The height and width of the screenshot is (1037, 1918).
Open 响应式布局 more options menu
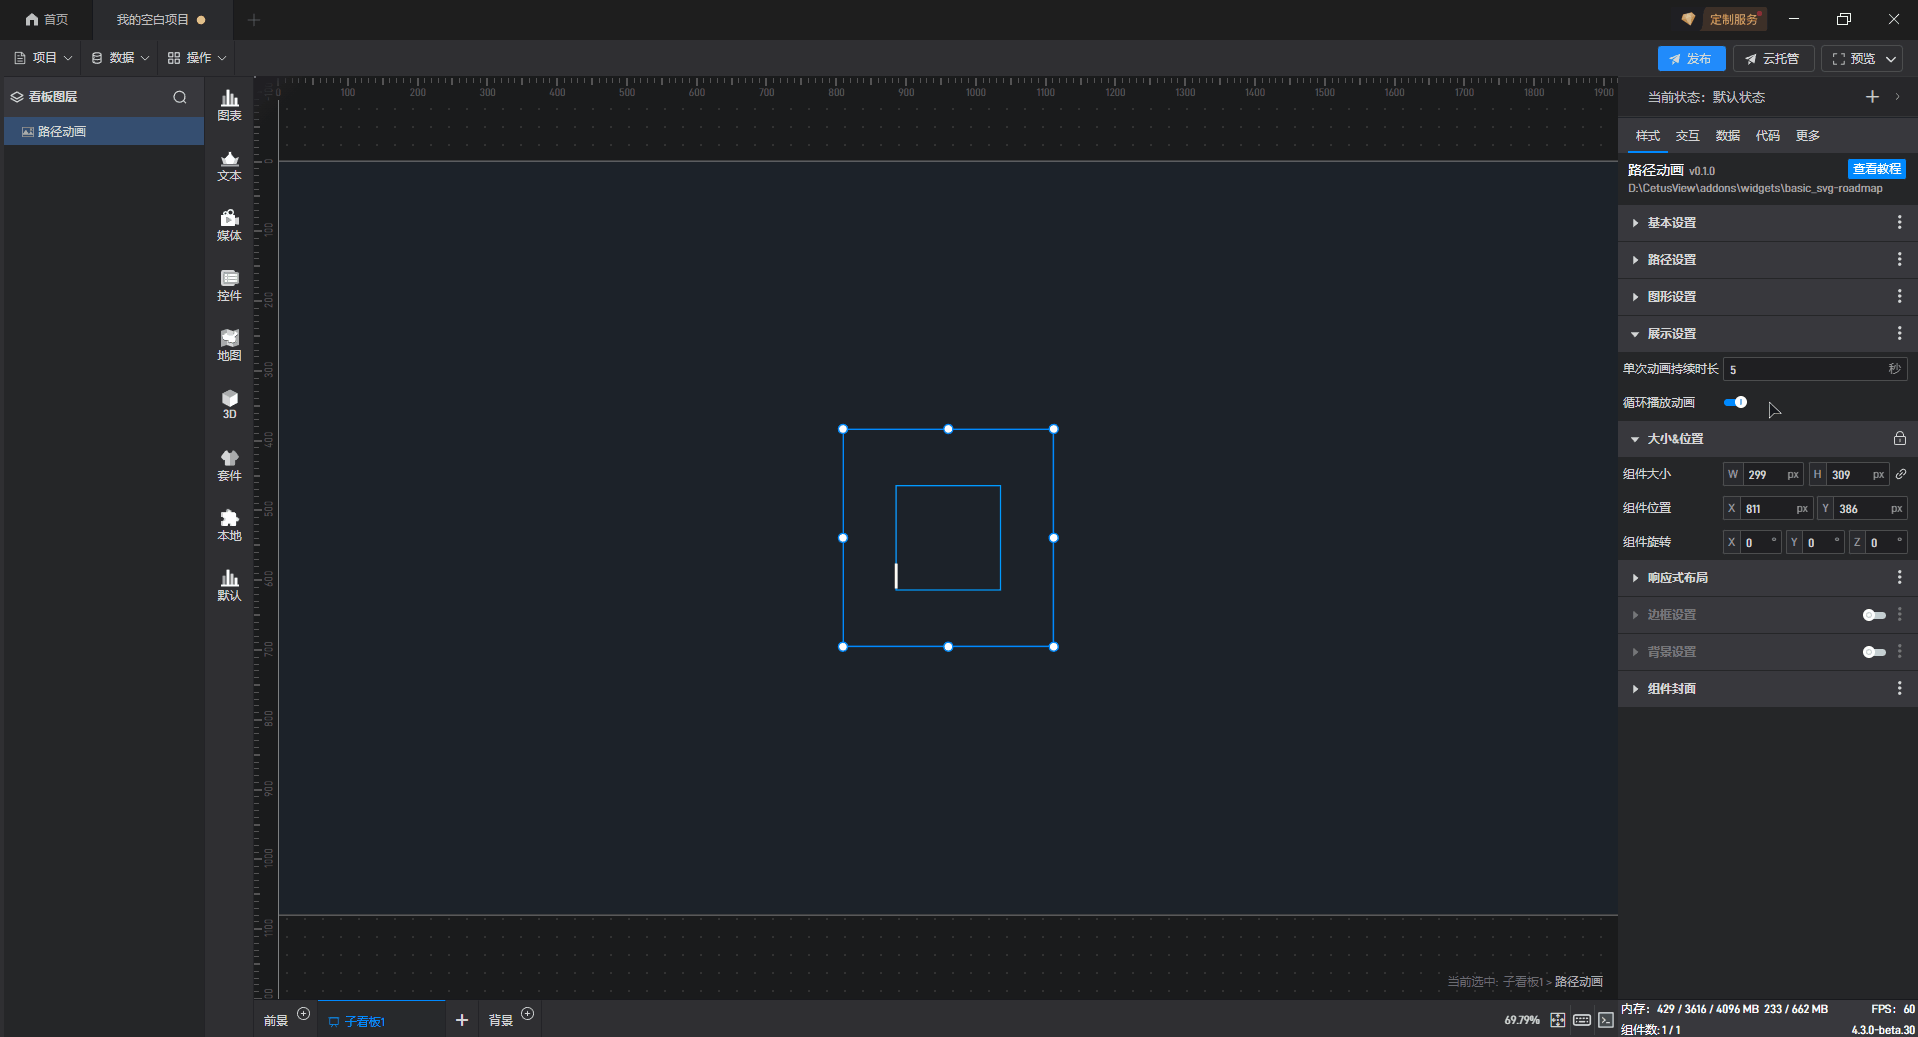1899,577
